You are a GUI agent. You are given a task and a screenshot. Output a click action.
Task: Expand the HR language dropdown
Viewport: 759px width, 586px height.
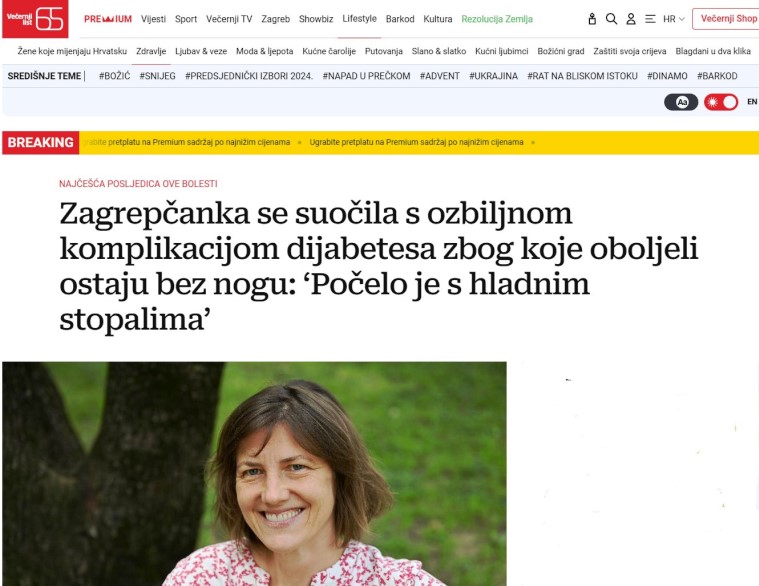click(674, 19)
